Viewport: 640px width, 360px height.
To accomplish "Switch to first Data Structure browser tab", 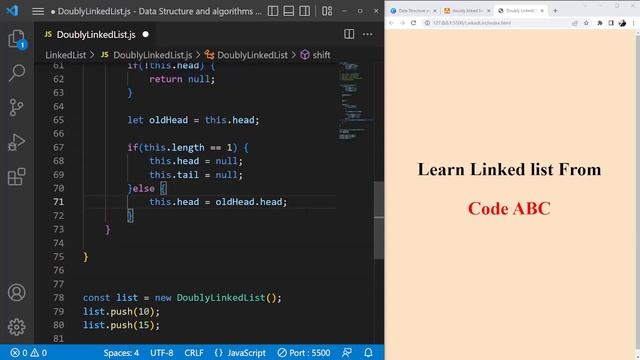I will click(413, 11).
